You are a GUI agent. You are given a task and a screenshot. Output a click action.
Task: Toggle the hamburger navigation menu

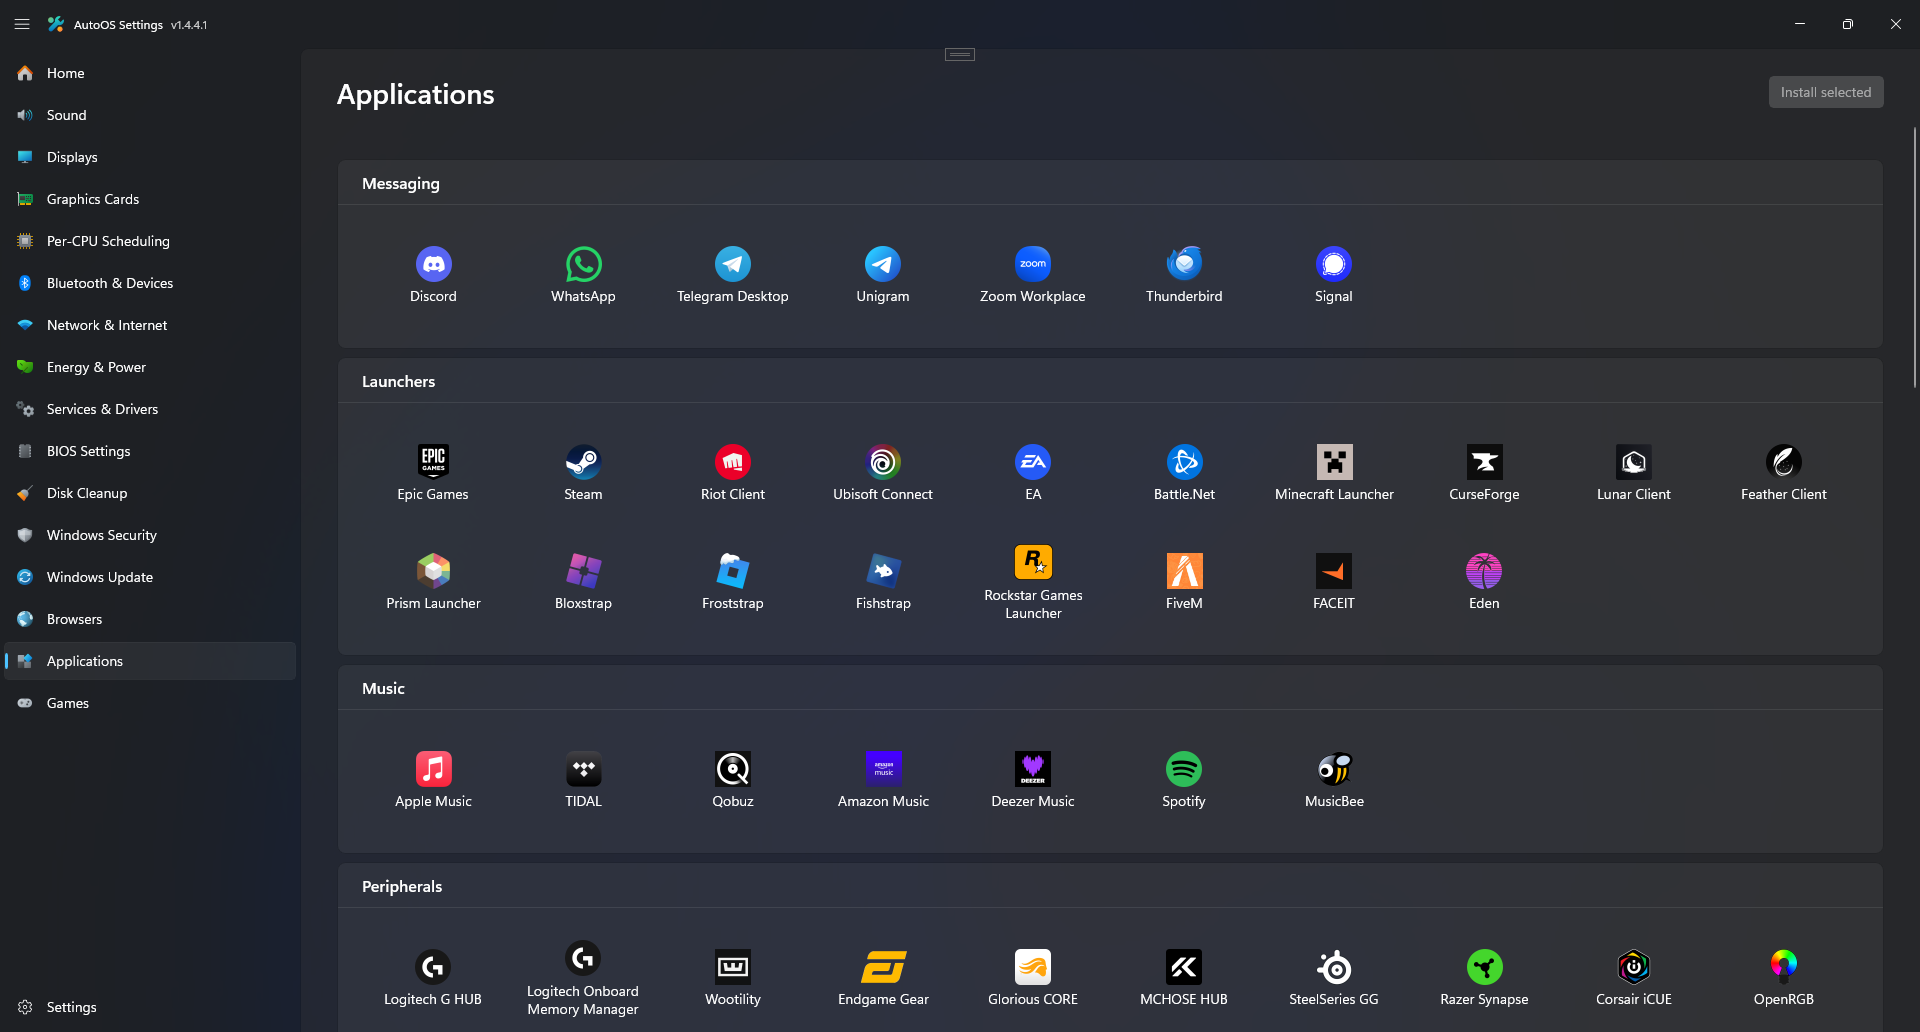[x=22, y=24]
